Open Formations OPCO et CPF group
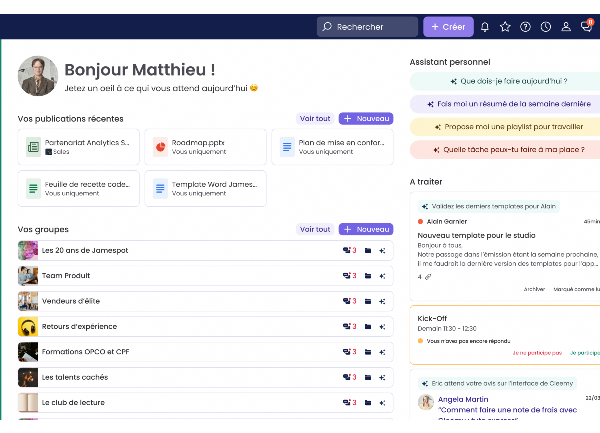The width and height of the screenshot is (600, 433). 205,352
